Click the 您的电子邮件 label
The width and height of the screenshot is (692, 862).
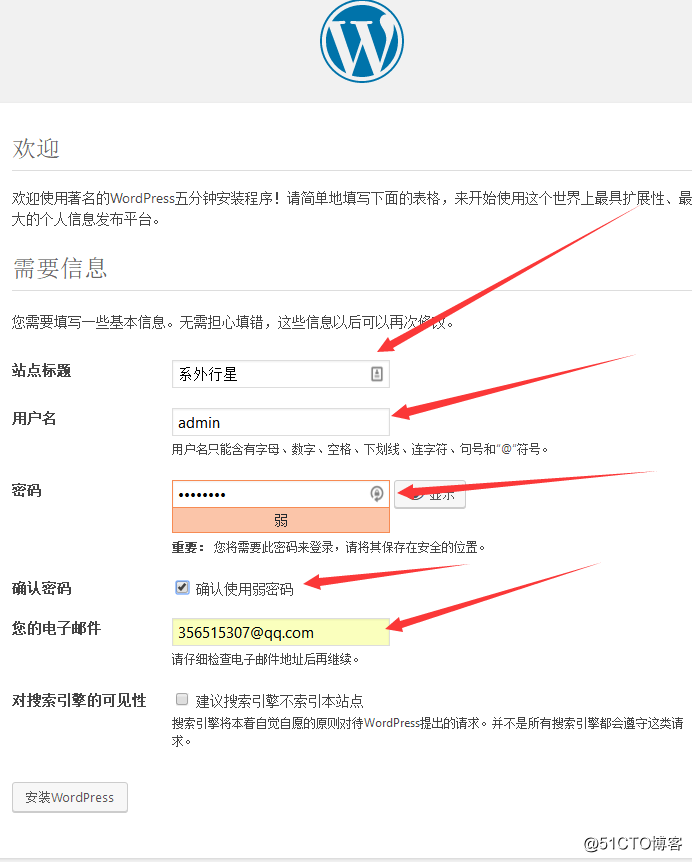[x=56, y=628]
